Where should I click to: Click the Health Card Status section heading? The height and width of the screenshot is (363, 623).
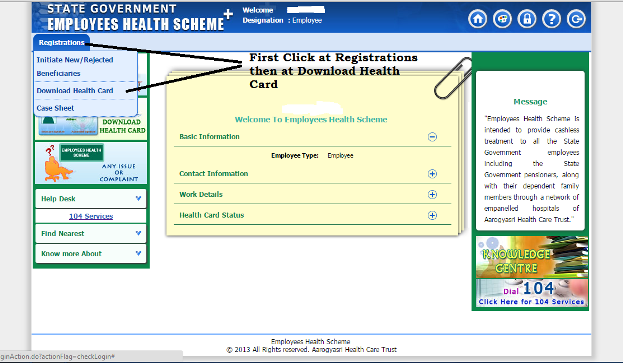point(212,215)
